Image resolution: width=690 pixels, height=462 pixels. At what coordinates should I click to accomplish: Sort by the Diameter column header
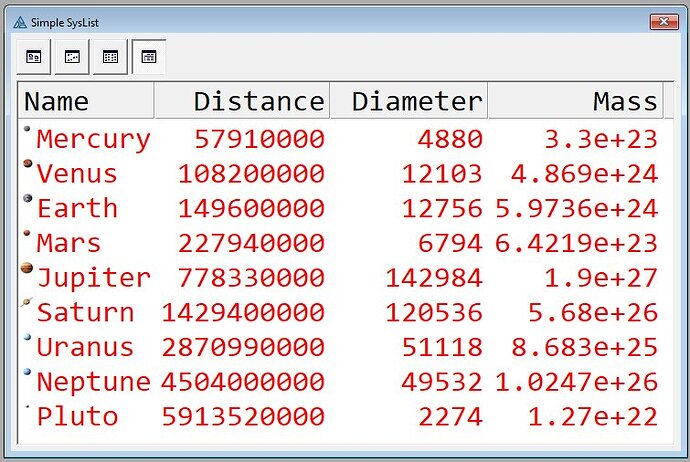(408, 101)
